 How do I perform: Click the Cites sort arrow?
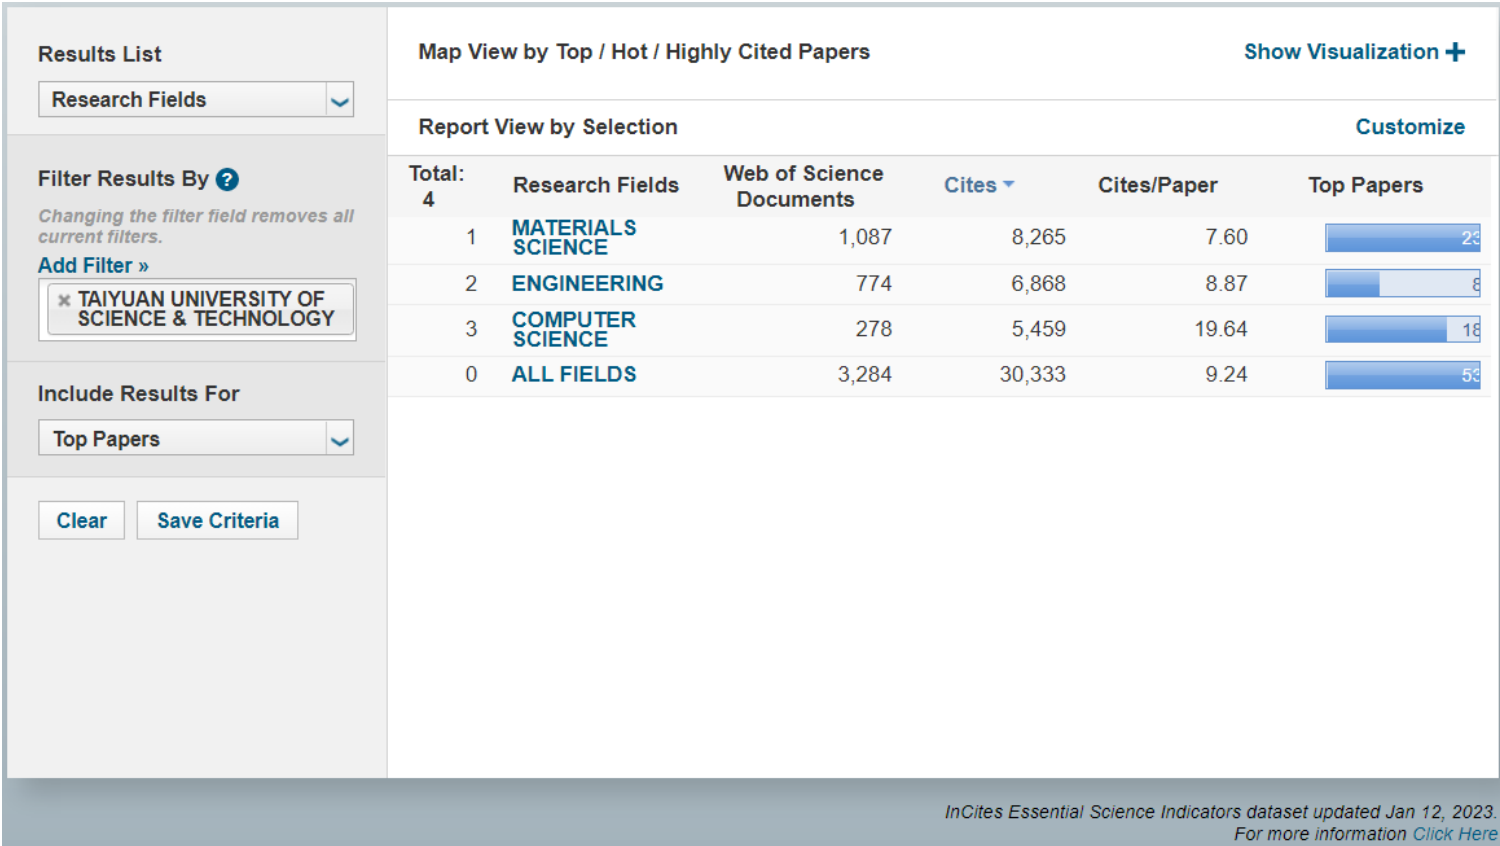coord(1009,185)
